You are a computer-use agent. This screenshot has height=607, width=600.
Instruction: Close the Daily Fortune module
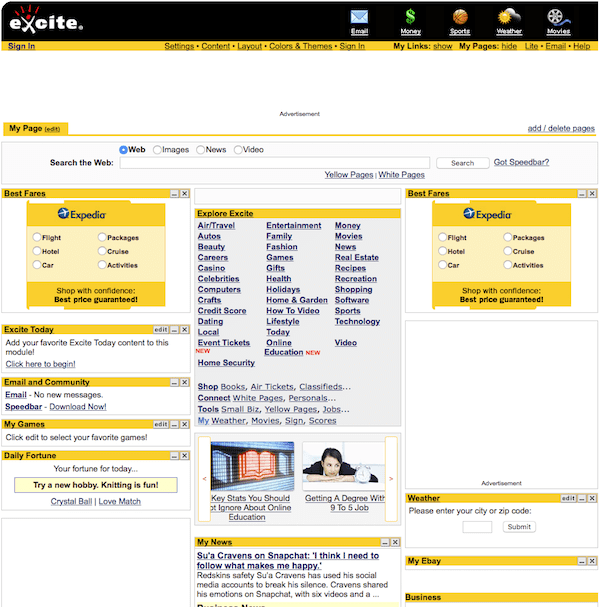(185, 456)
